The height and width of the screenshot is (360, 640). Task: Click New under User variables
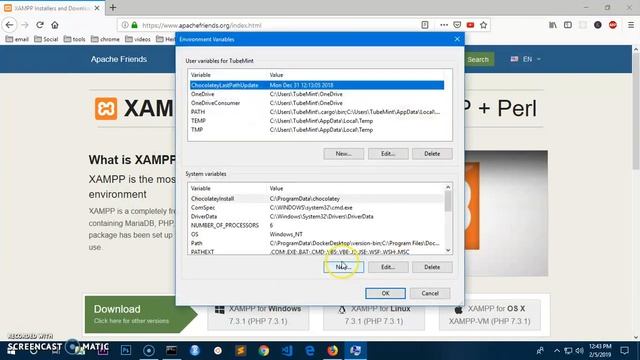pos(343,154)
